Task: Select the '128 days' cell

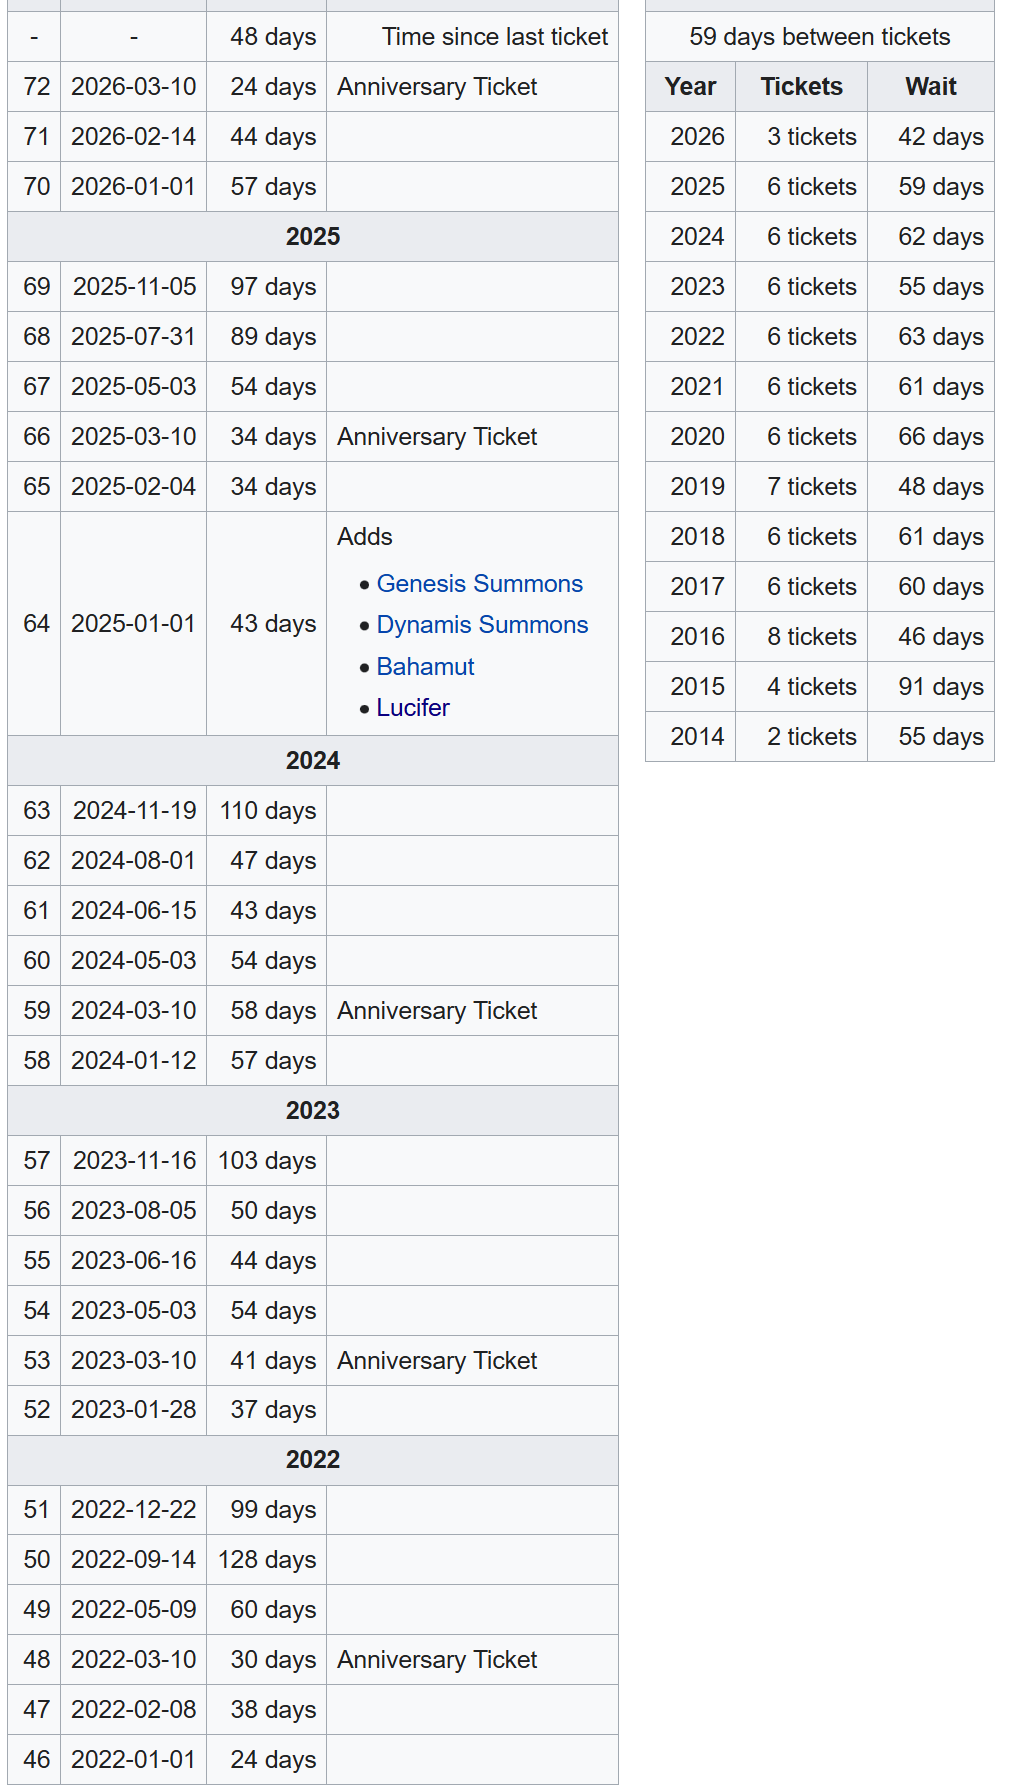Action: [x=266, y=1560]
